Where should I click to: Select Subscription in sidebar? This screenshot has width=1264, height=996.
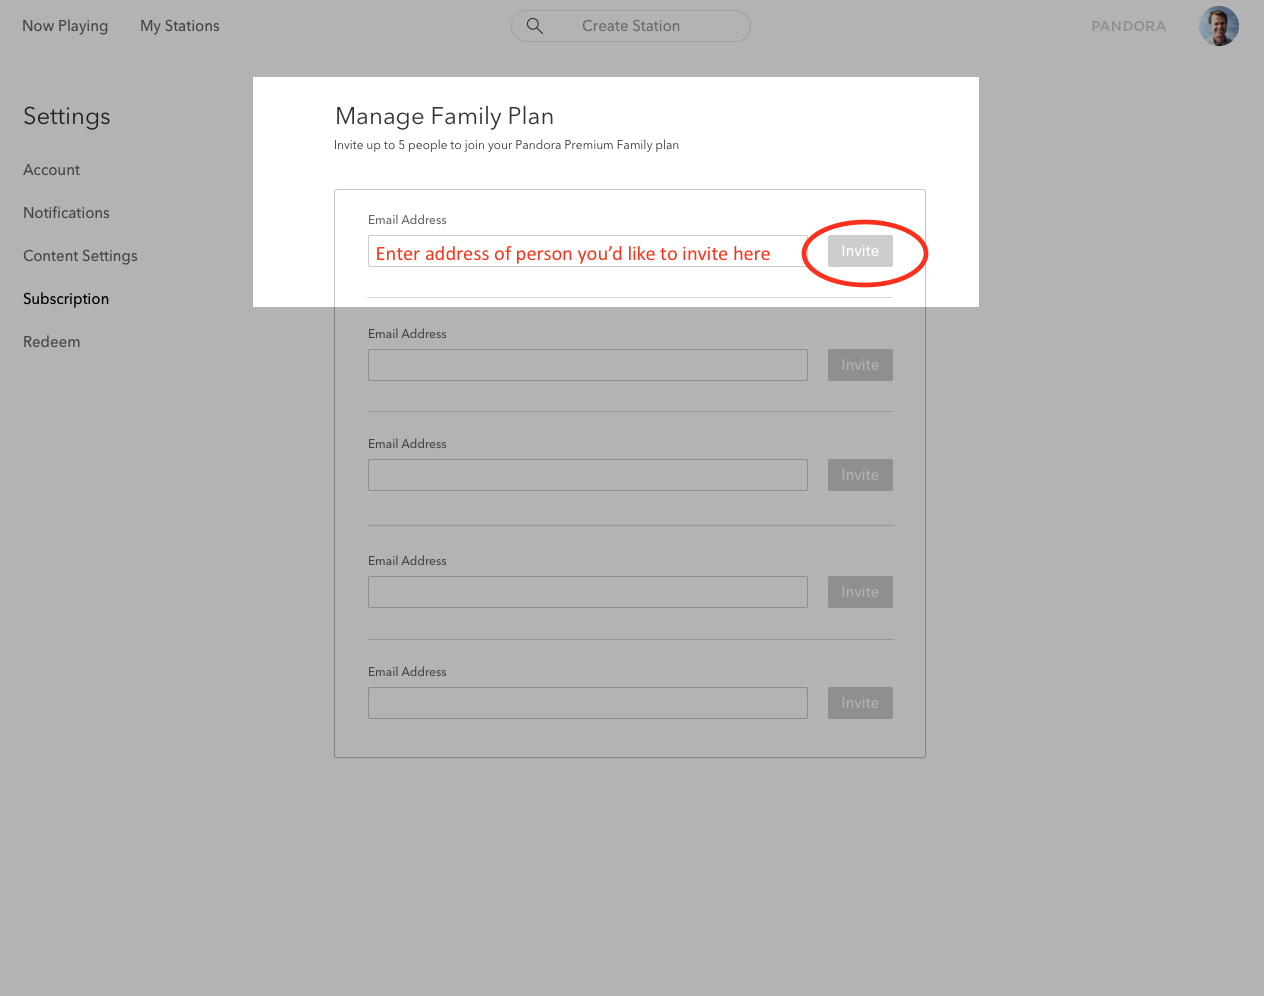tap(66, 299)
